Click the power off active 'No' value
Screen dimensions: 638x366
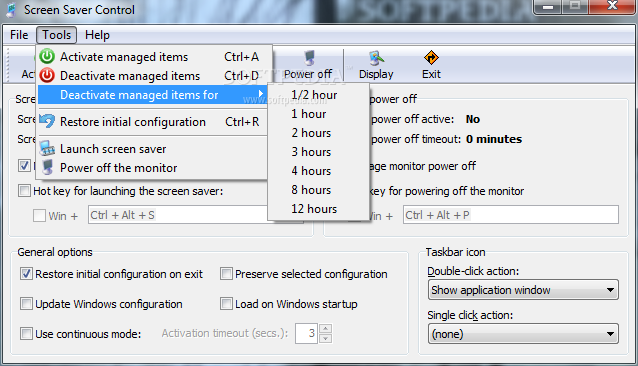point(473,119)
